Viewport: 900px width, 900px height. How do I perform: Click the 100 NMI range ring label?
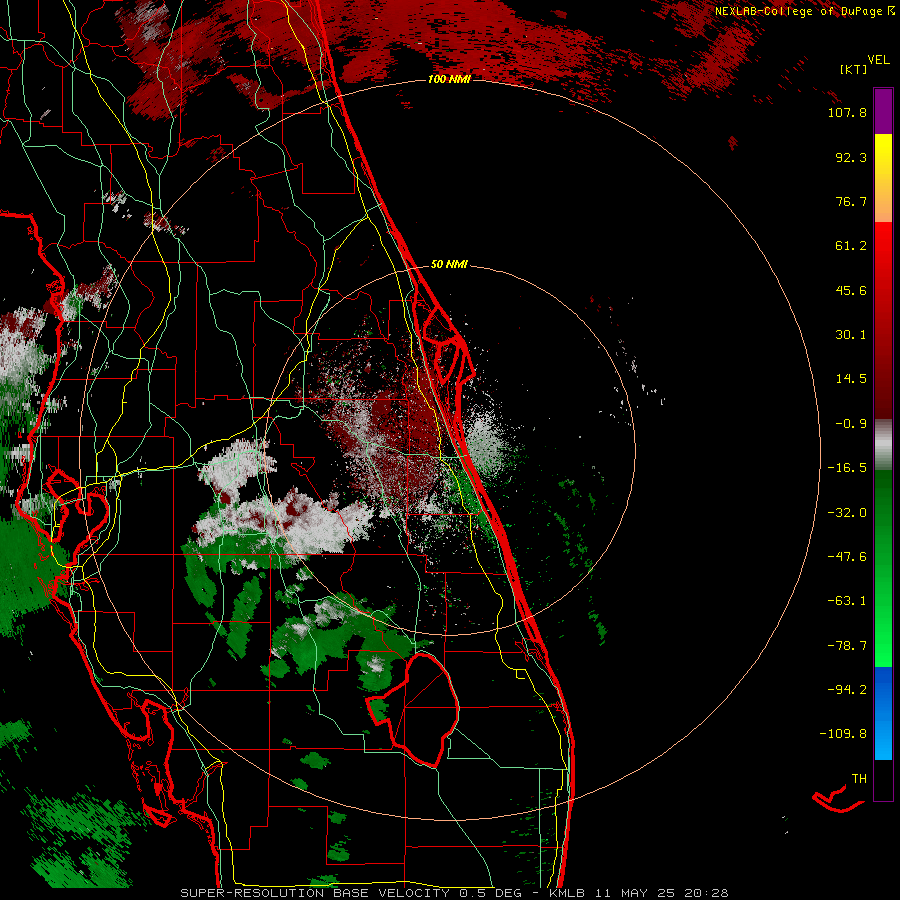point(449,79)
